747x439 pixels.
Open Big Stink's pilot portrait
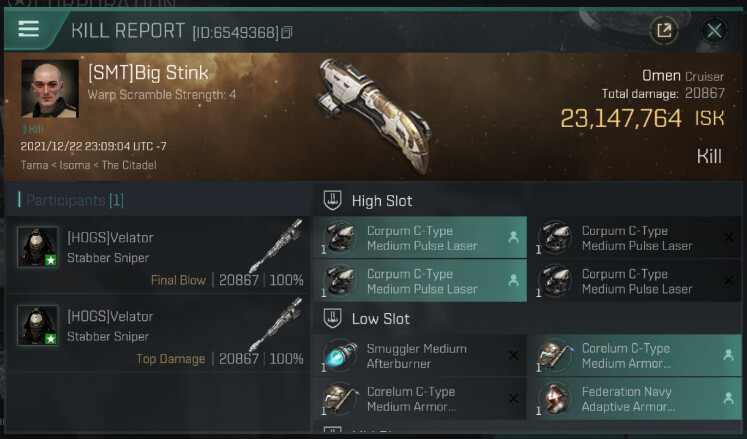49,89
